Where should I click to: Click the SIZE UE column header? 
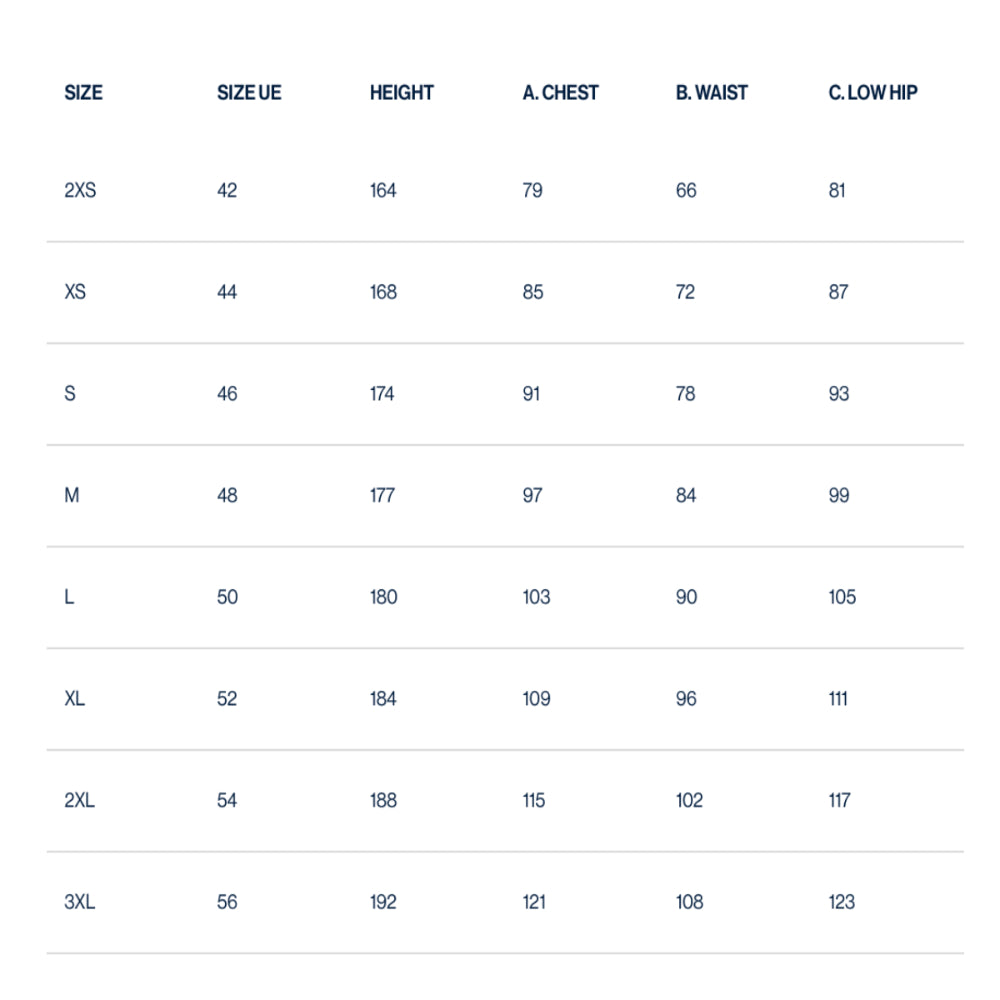249,93
